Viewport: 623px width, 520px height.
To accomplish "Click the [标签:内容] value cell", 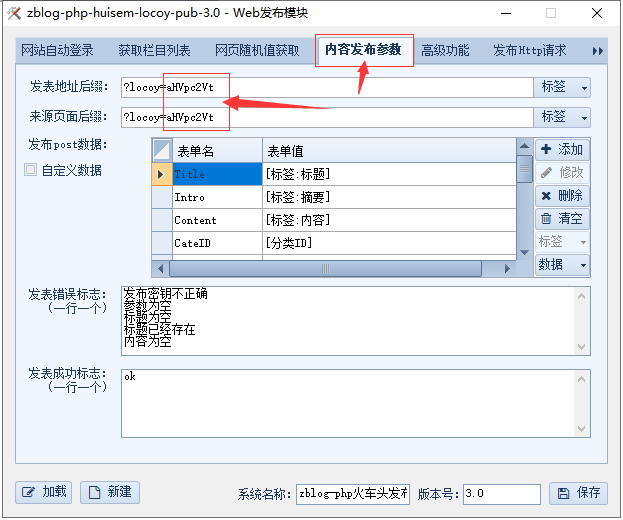I will [389, 220].
